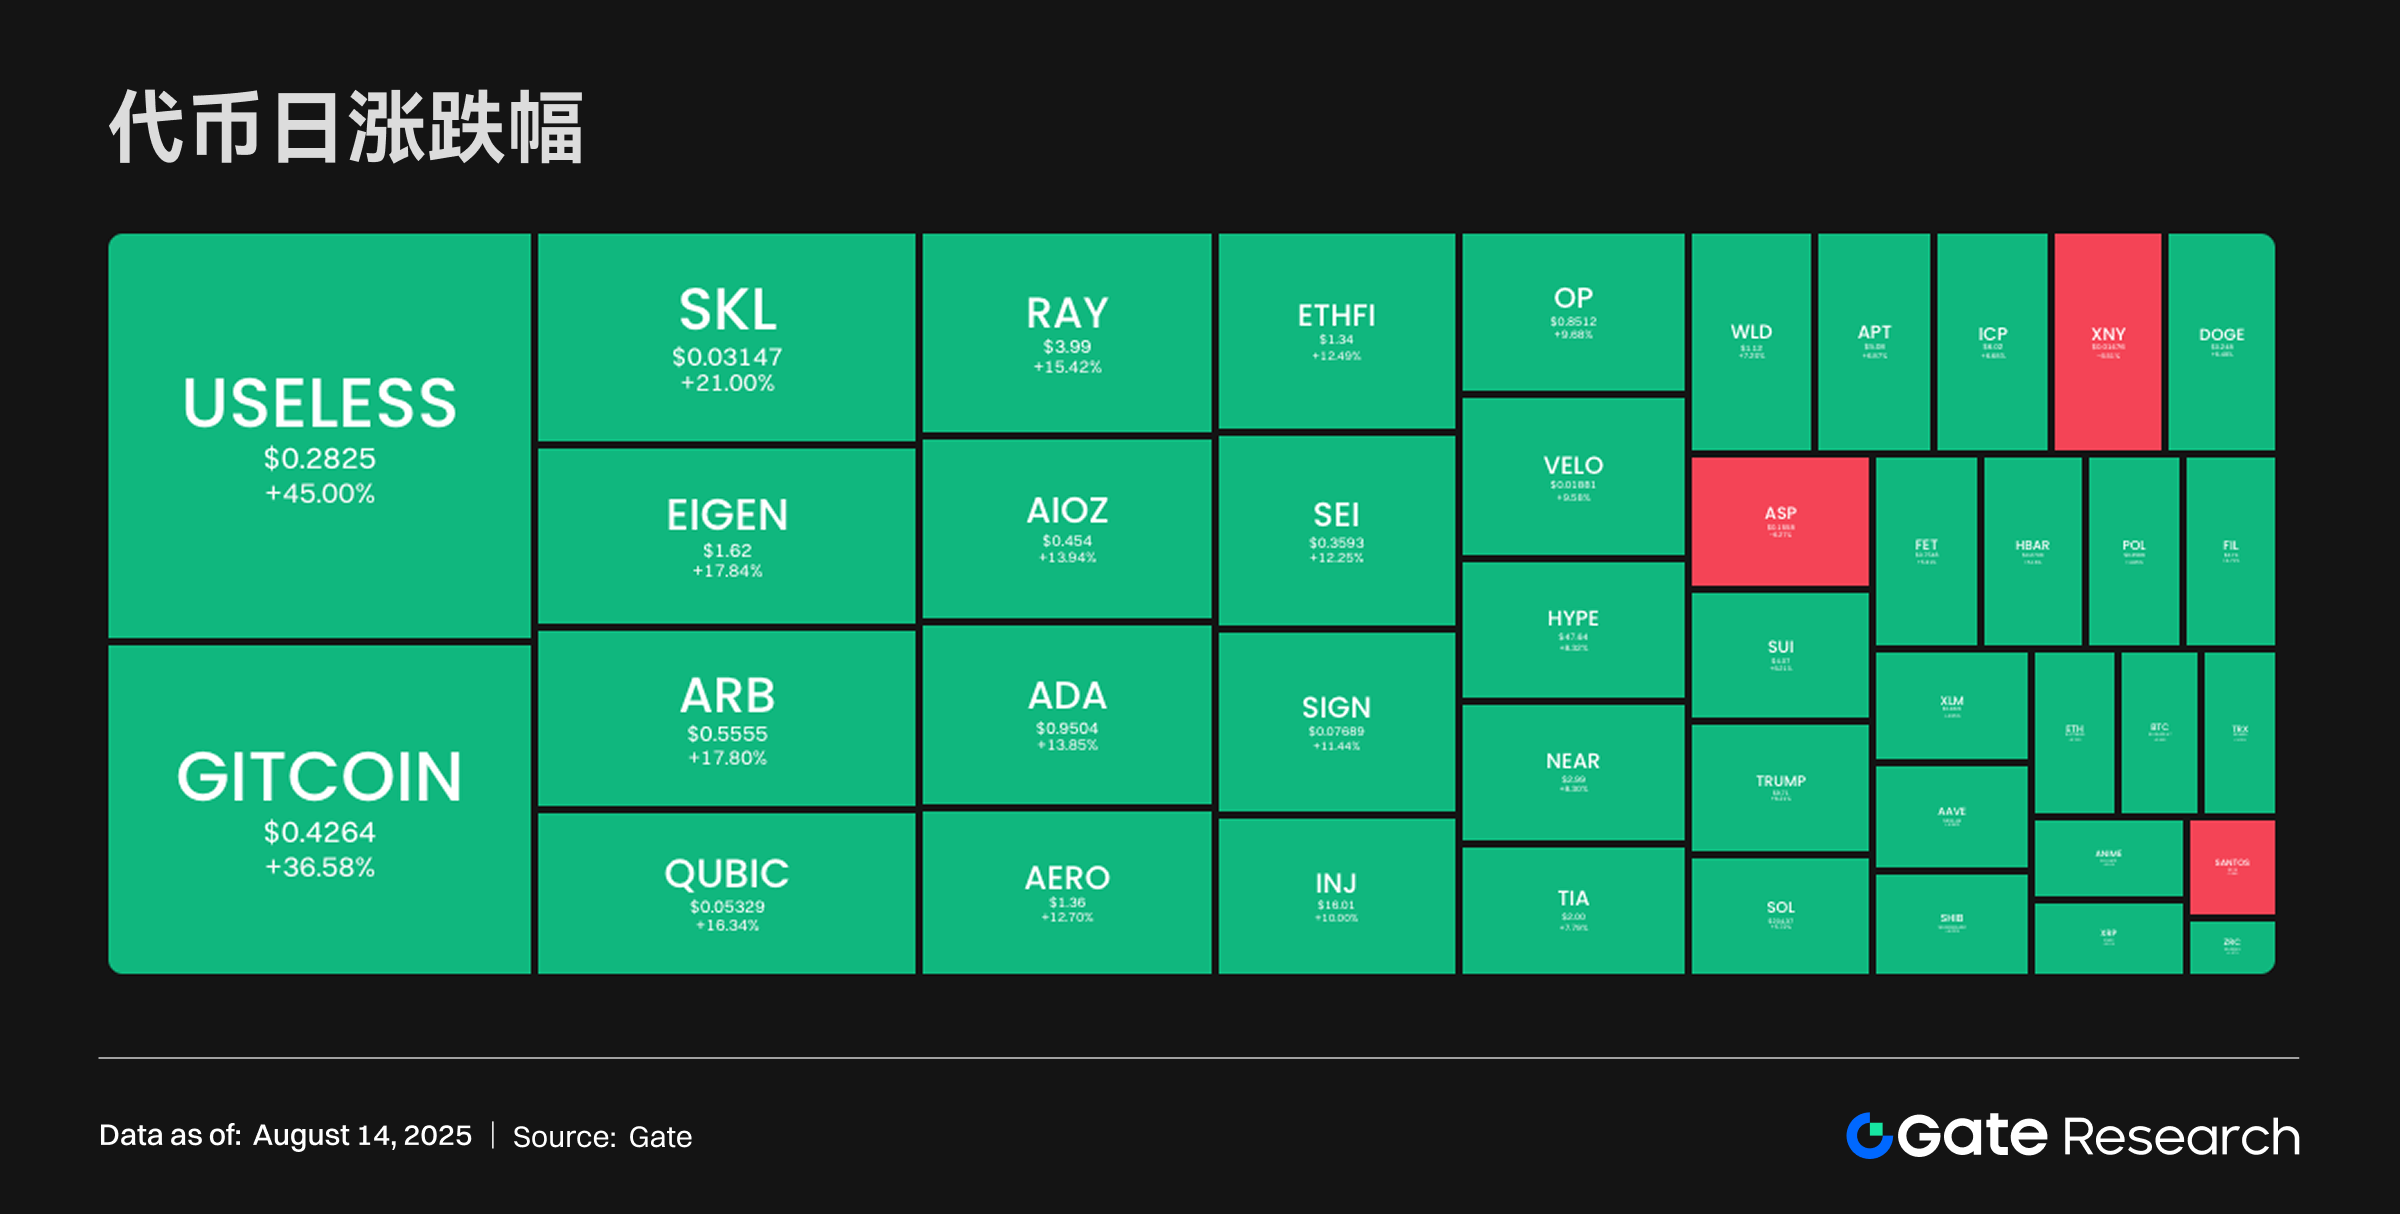This screenshot has height=1214, width=2400.
Task: Select the AERO token tile
Action: click(1067, 892)
